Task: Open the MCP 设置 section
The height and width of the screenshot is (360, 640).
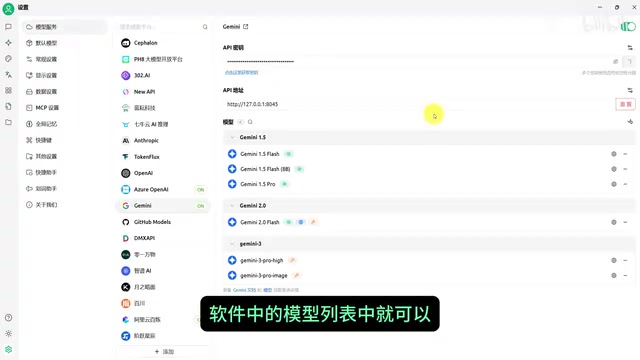Action: click(64, 108)
